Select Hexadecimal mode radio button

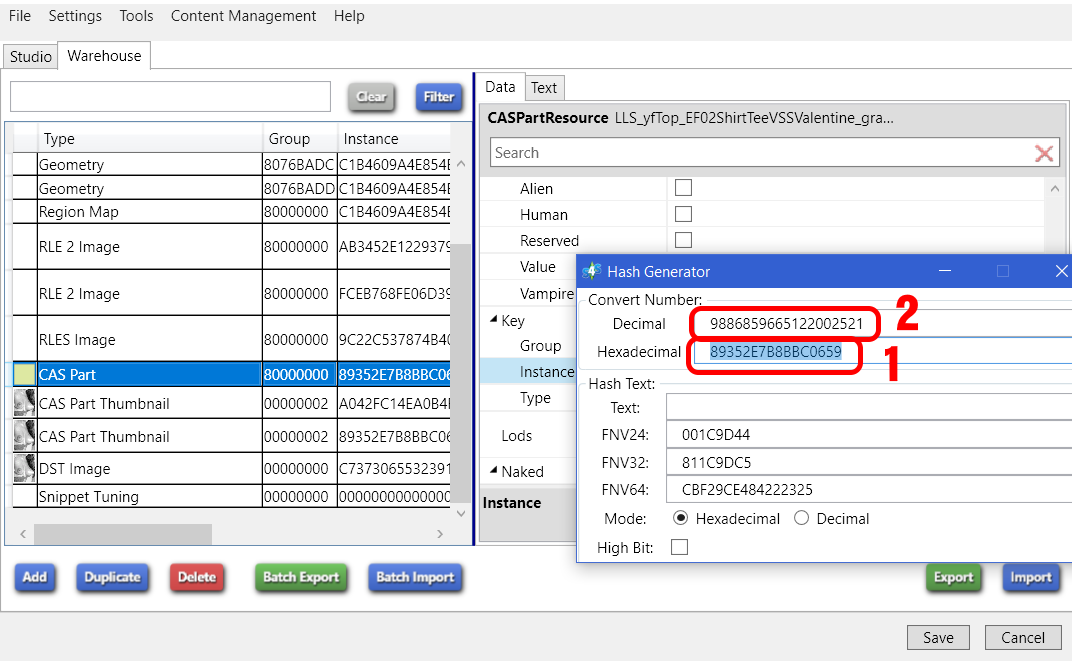pos(680,518)
